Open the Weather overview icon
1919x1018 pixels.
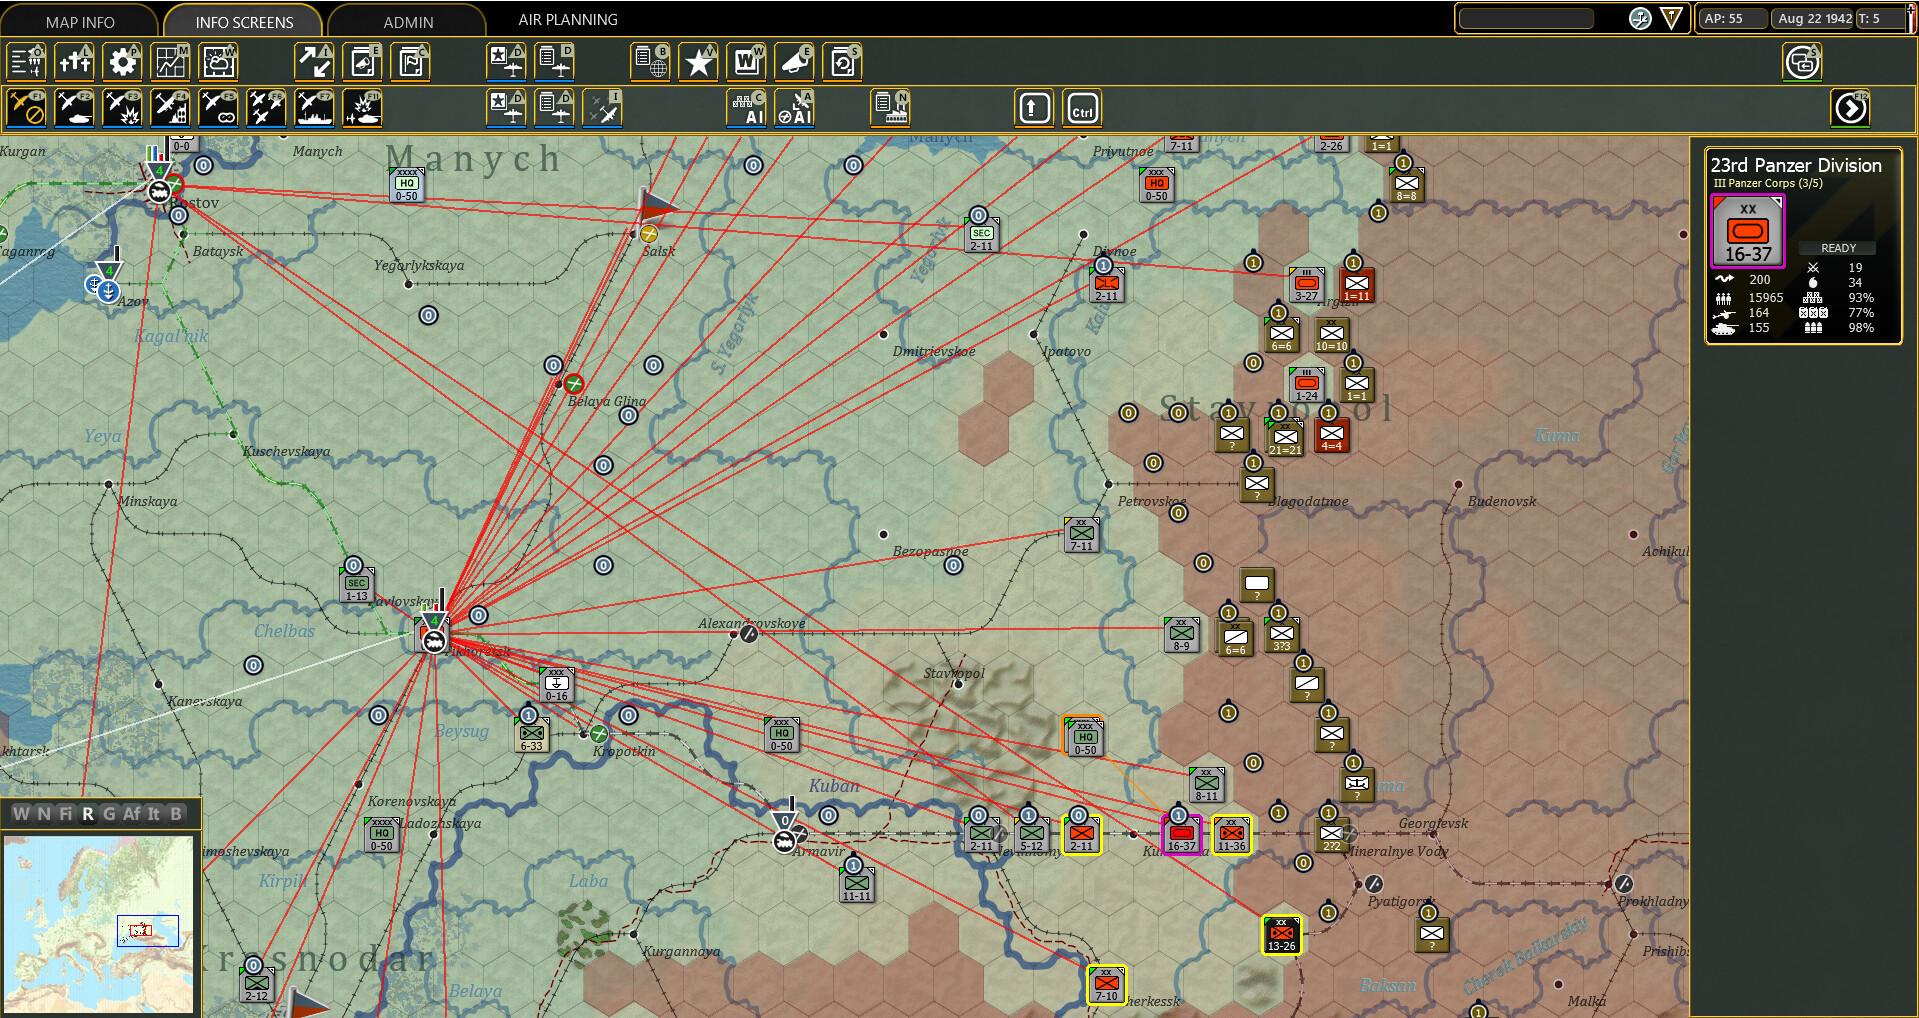pyautogui.click(x=218, y=61)
